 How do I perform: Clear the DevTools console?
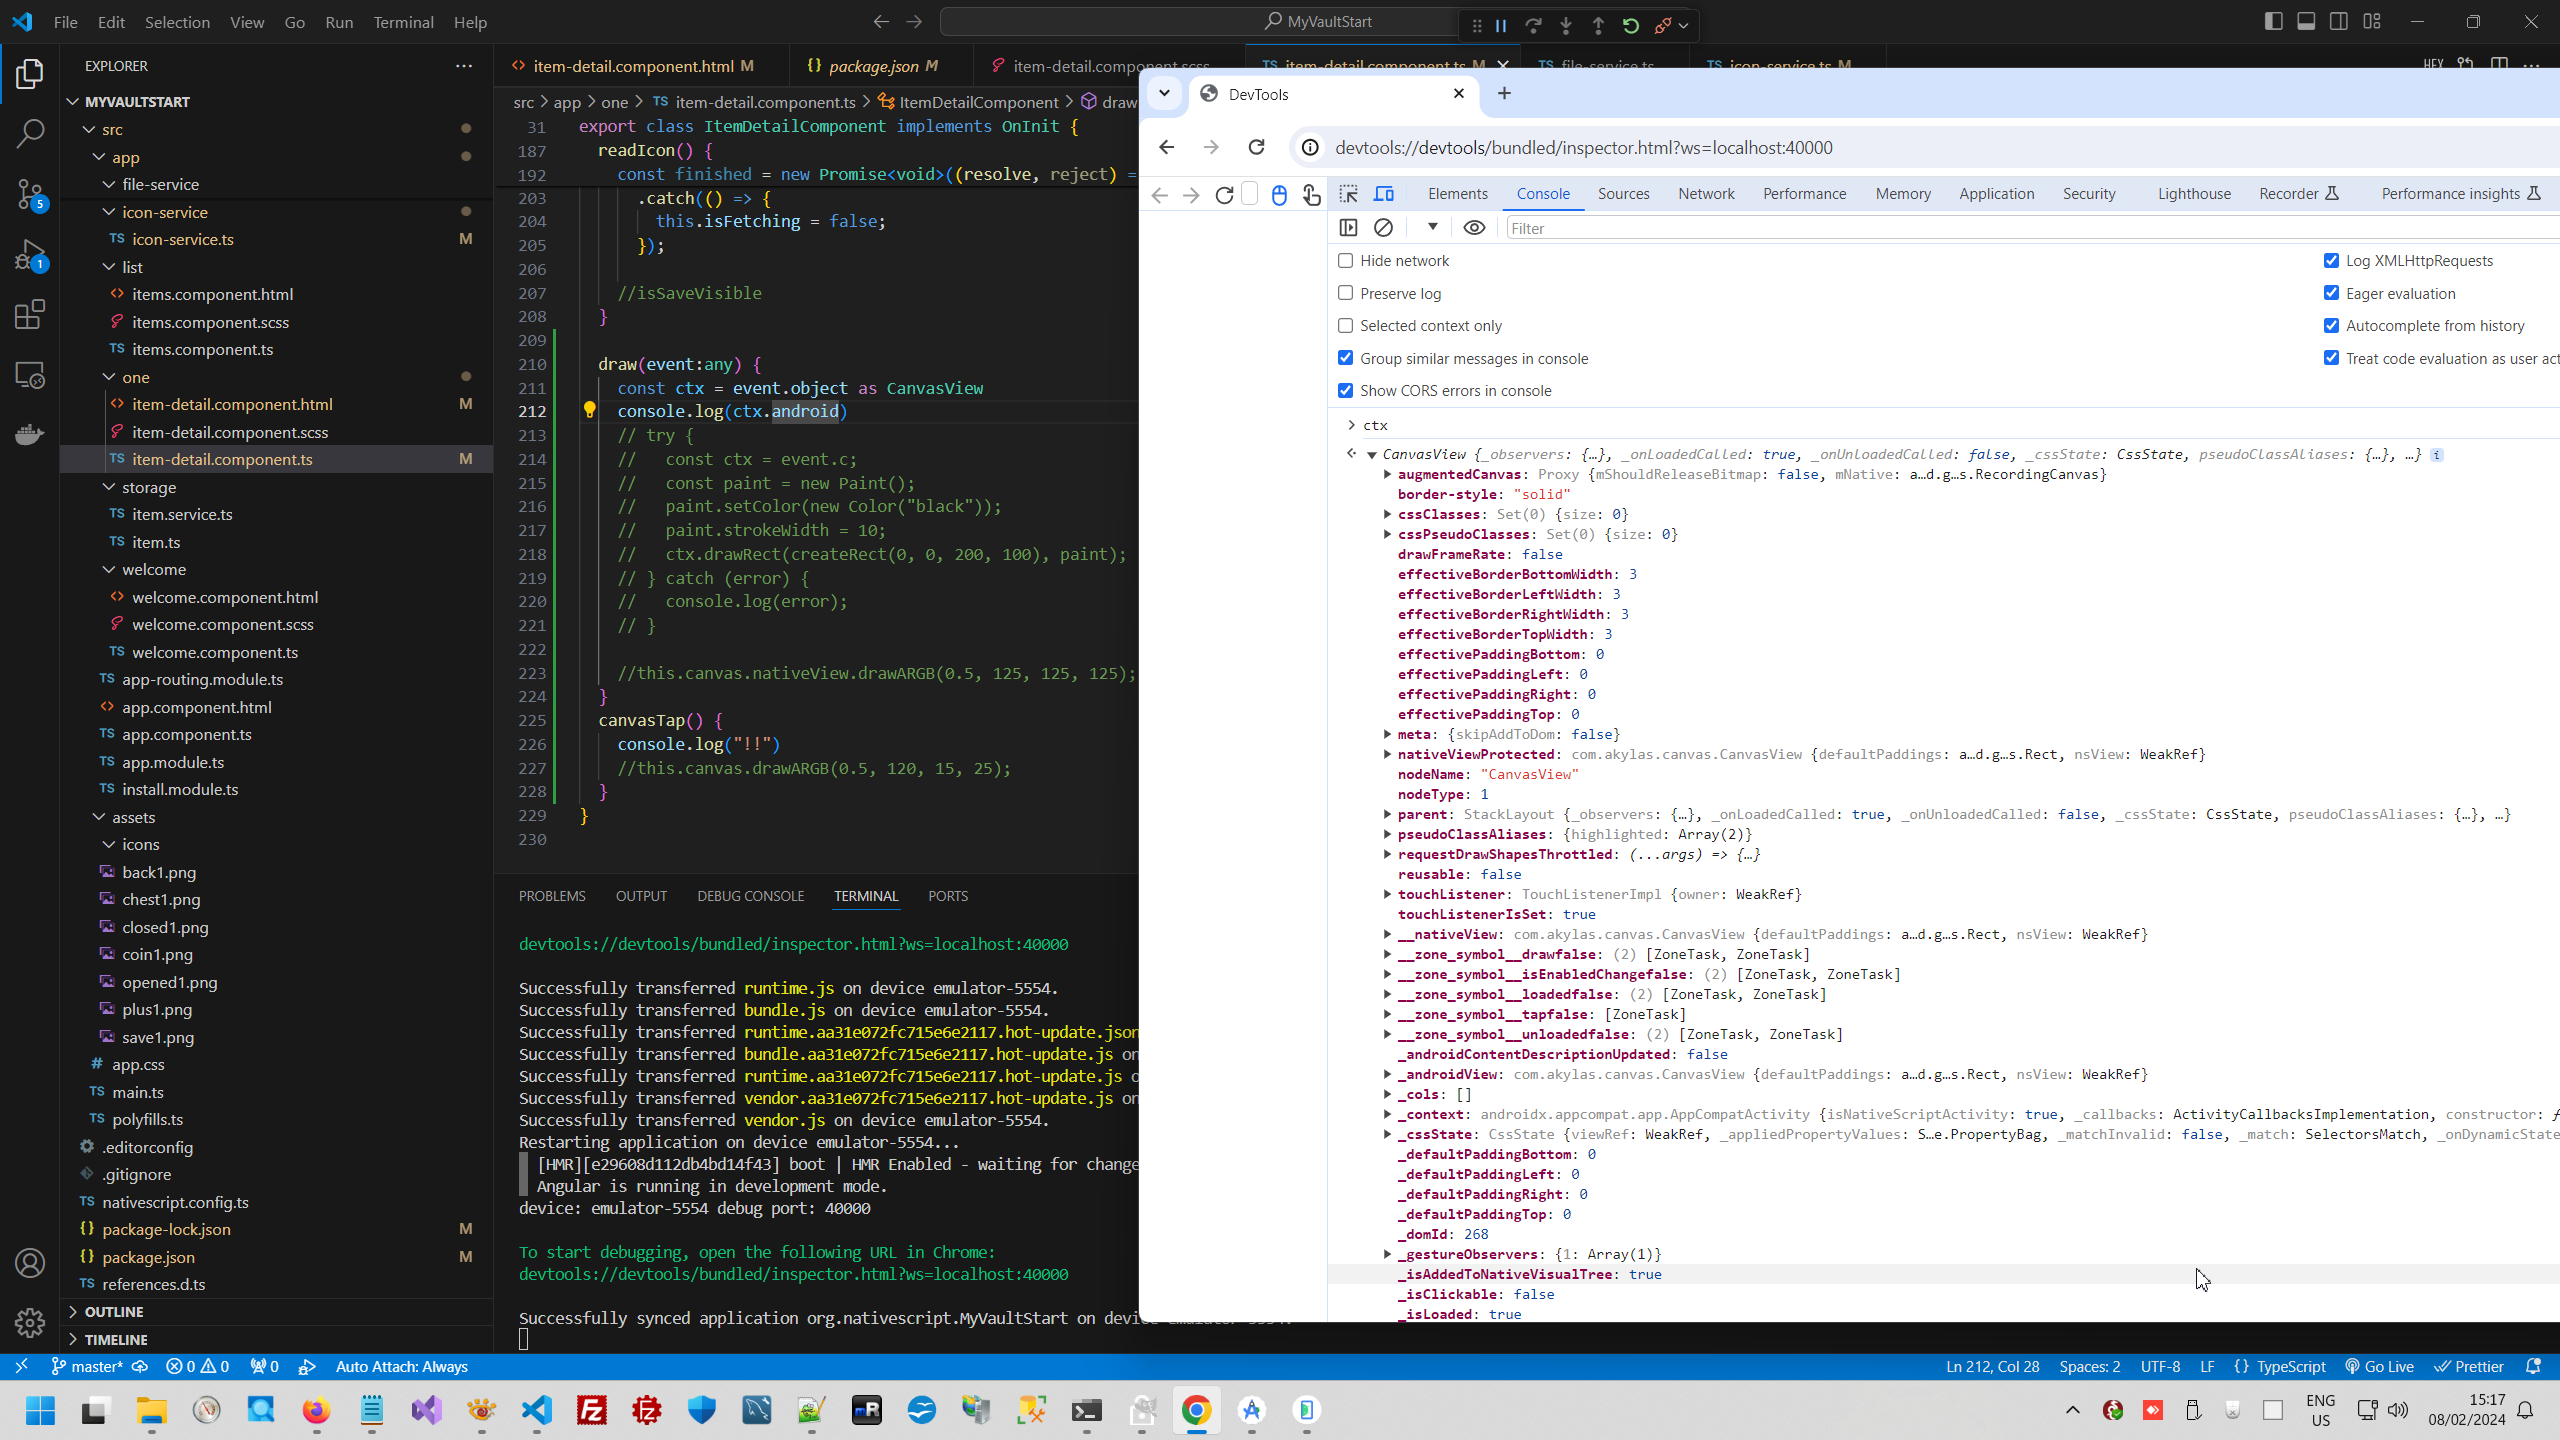coord(1384,228)
